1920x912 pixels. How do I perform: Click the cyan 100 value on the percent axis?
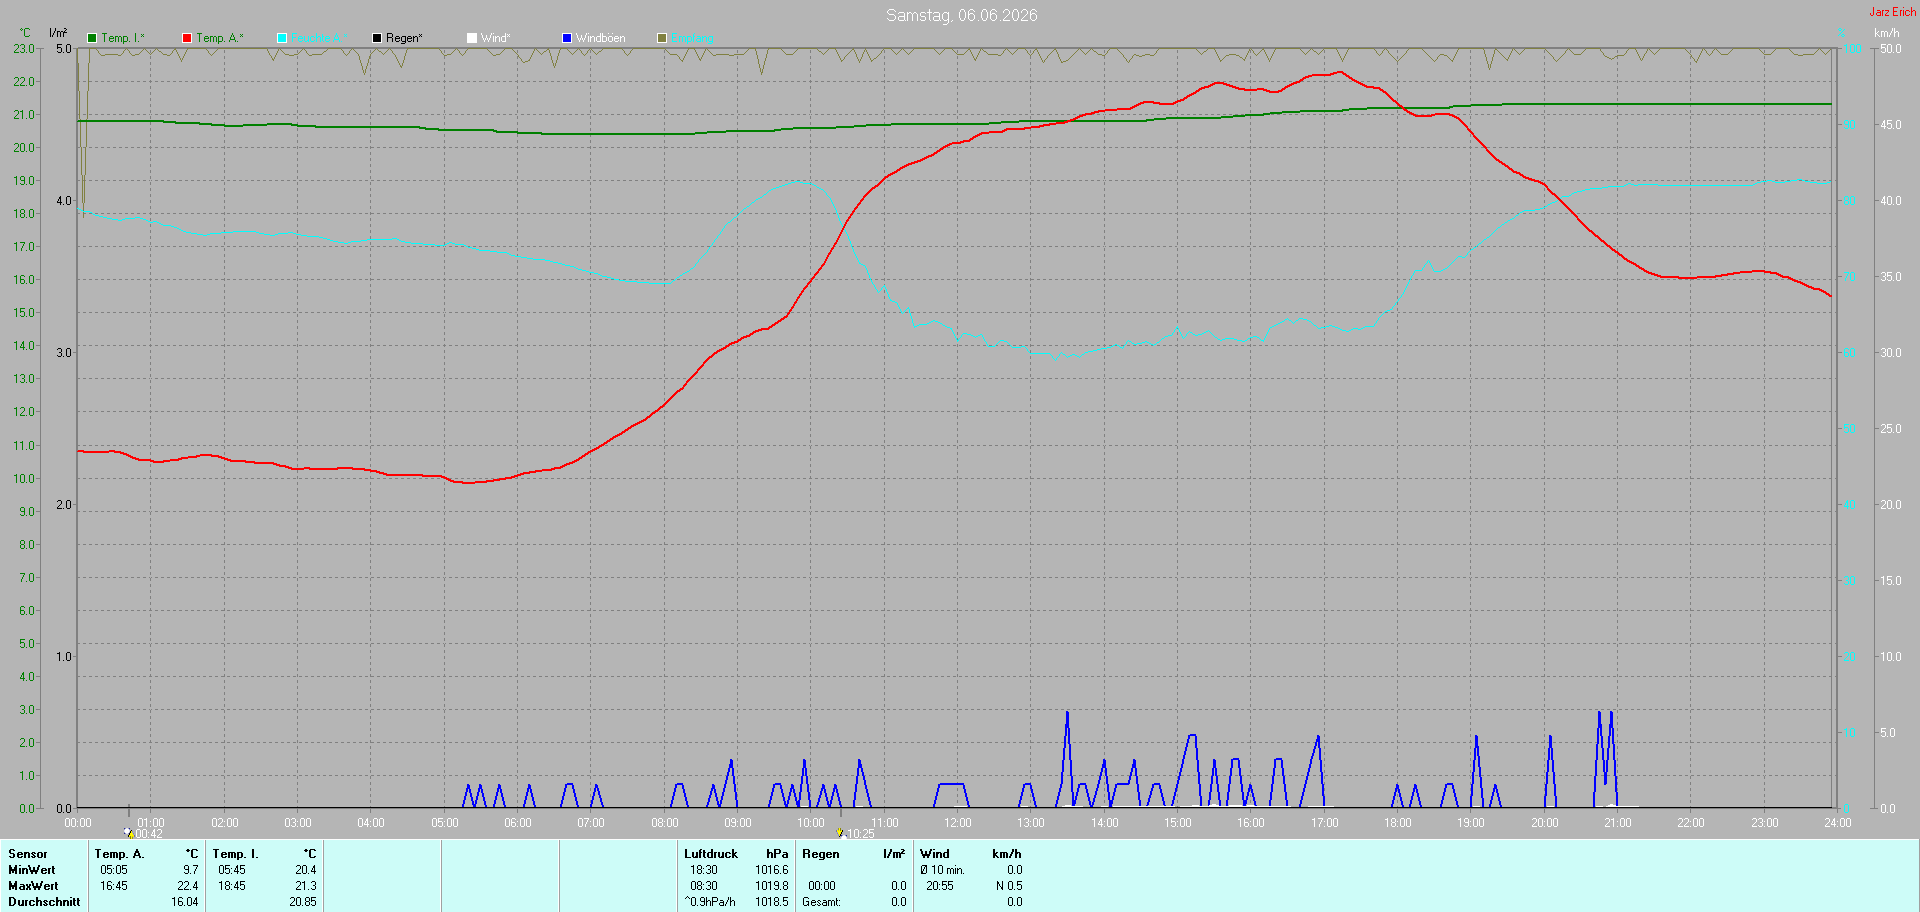click(1853, 49)
